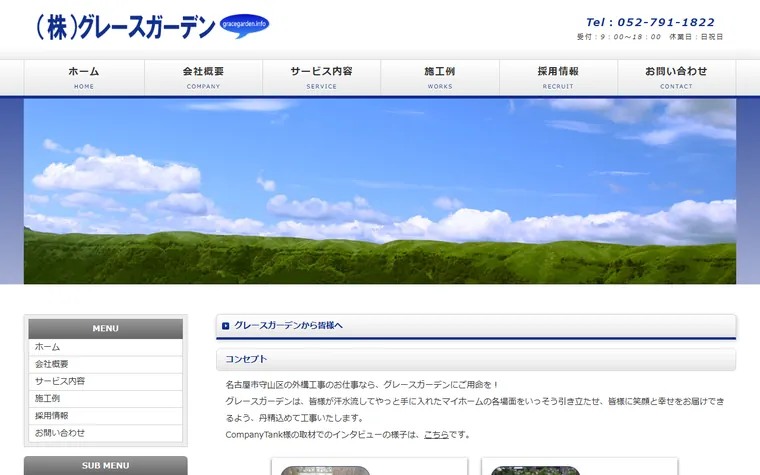This screenshot has height=475, width=760.
Task: Click the square icon beside グレースガーデンから皆様へ
Action: coord(225,326)
